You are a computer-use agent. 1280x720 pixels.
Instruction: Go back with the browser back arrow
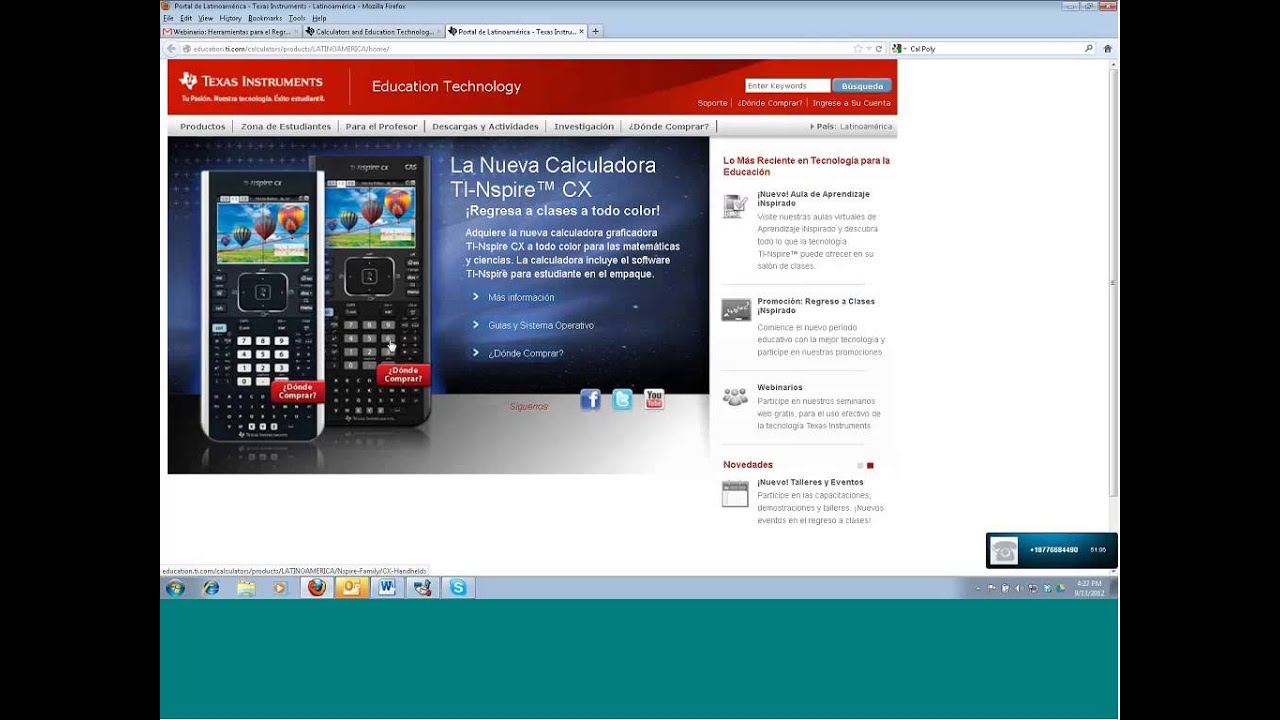pyautogui.click(x=172, y=48)
